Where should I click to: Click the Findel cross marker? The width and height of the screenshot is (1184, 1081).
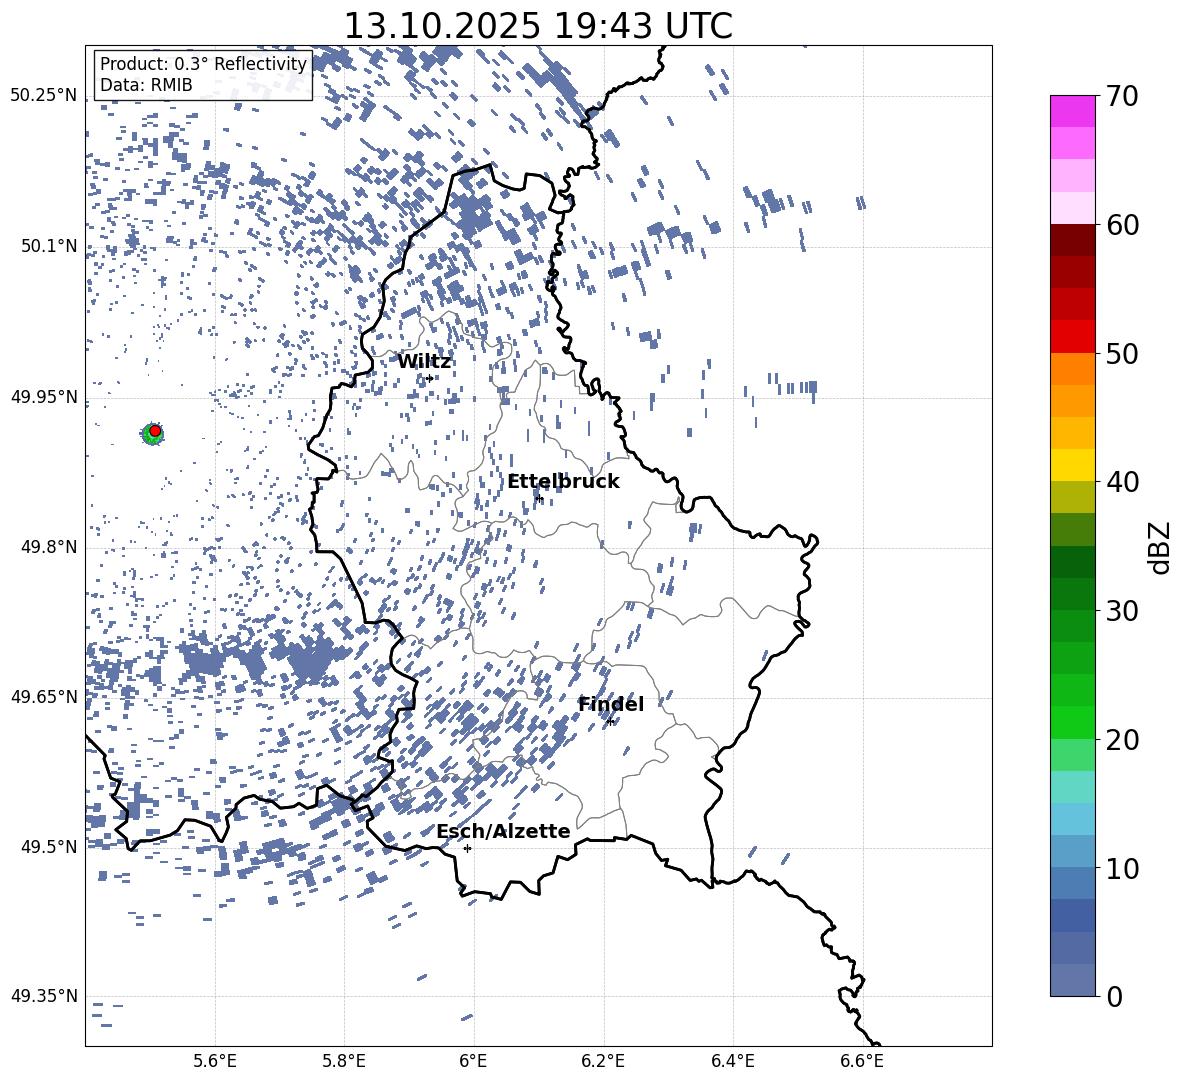click(x=610, y=722)
